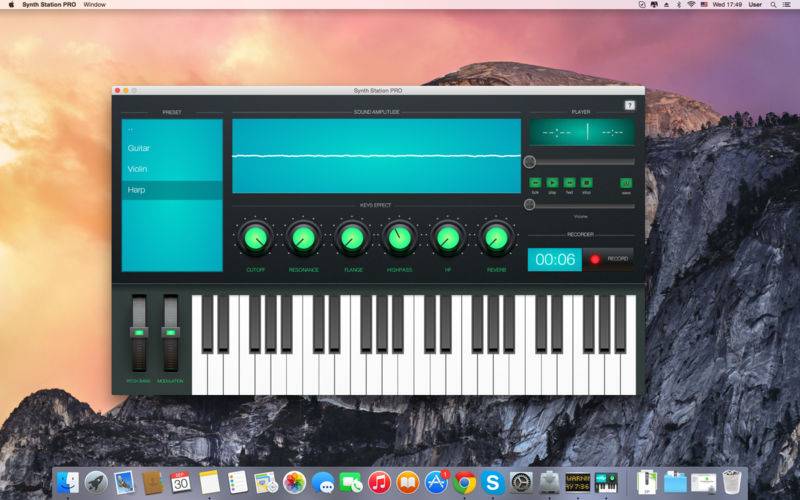The width and height of the screenshot is (800, 500).
Task: Click the red Record button
Action: [x=609, y=259]
